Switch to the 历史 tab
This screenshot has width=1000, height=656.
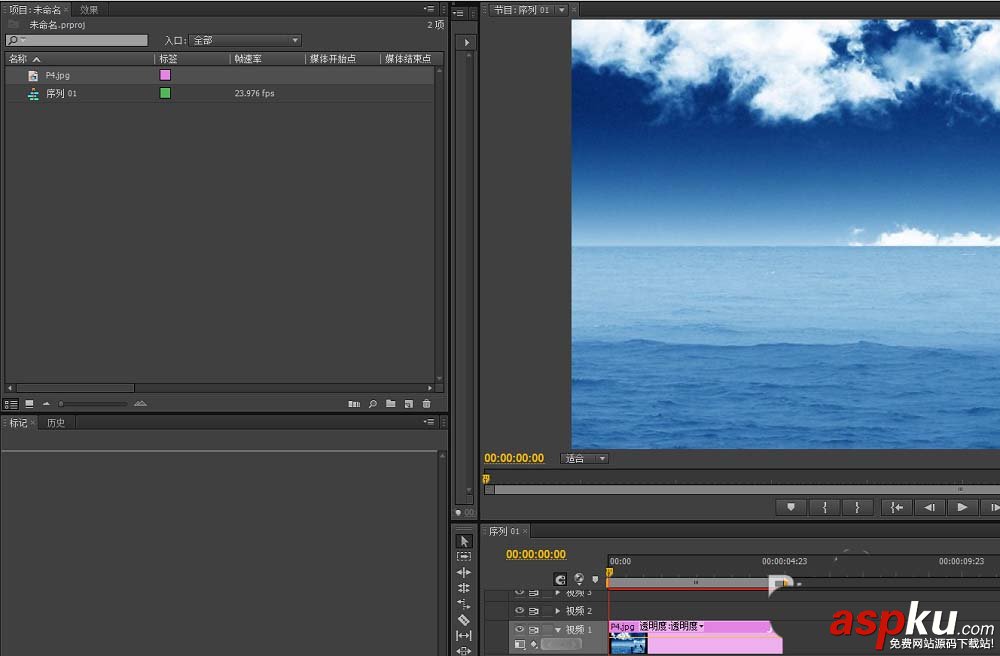click(56, 423)
